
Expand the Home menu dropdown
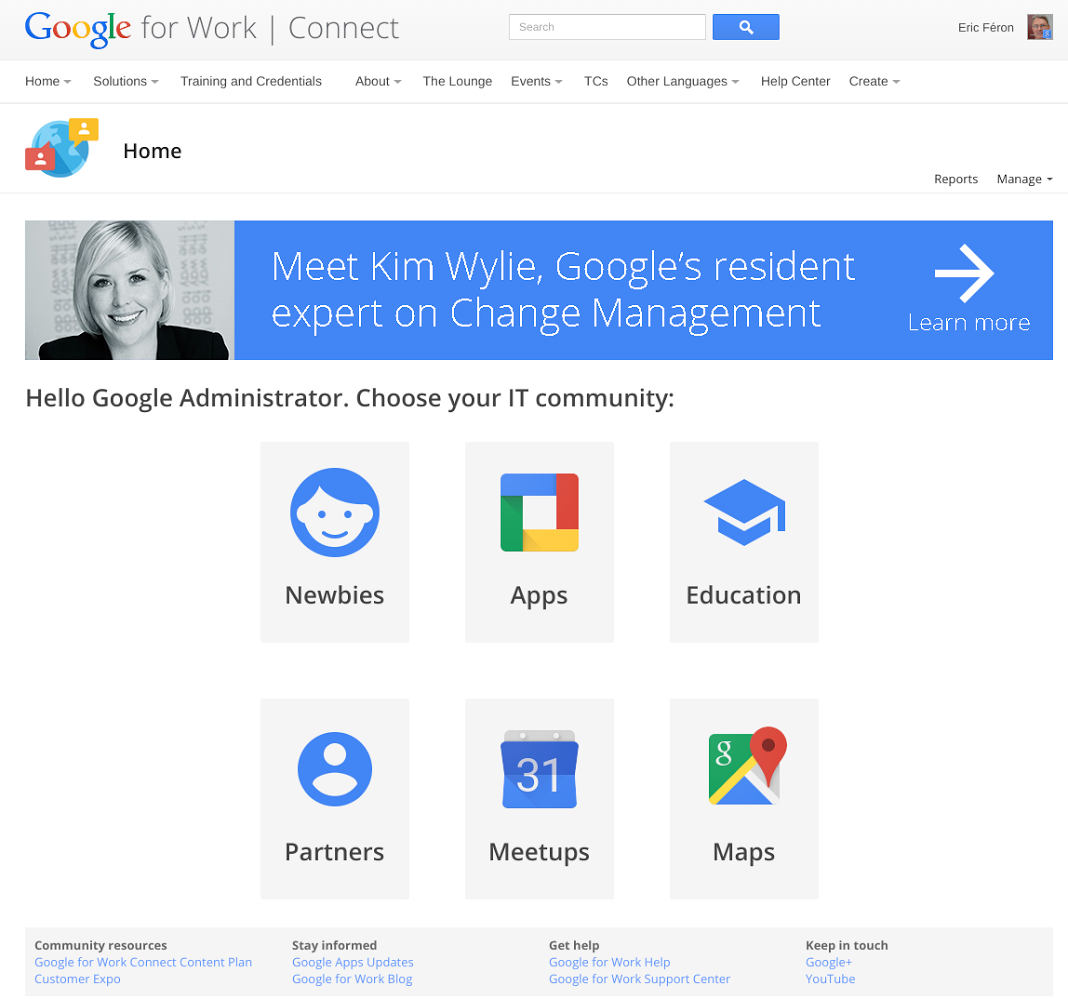[x=48, y=81]
